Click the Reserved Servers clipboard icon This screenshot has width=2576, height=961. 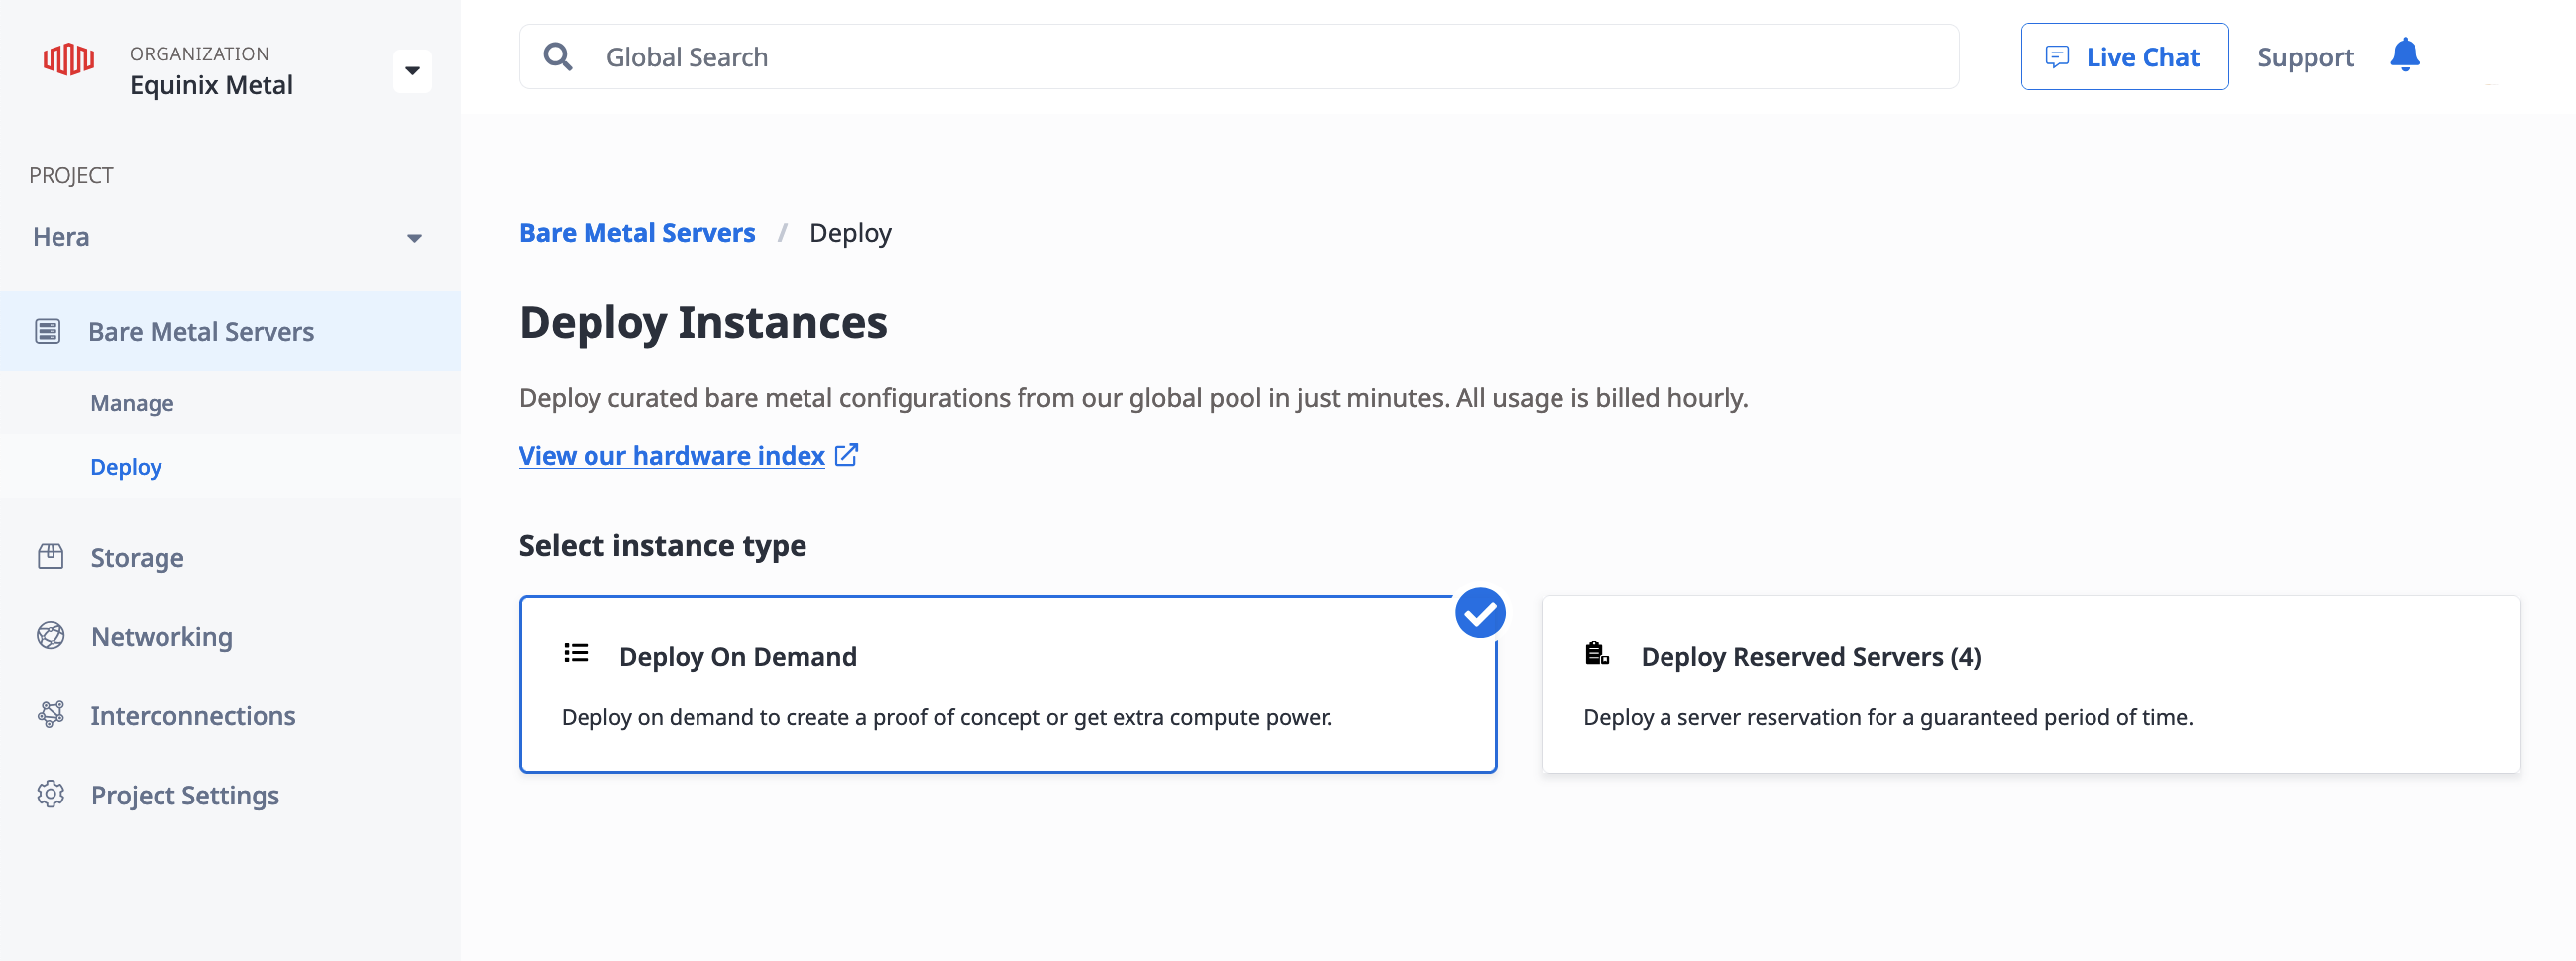tap(1597, 654)
